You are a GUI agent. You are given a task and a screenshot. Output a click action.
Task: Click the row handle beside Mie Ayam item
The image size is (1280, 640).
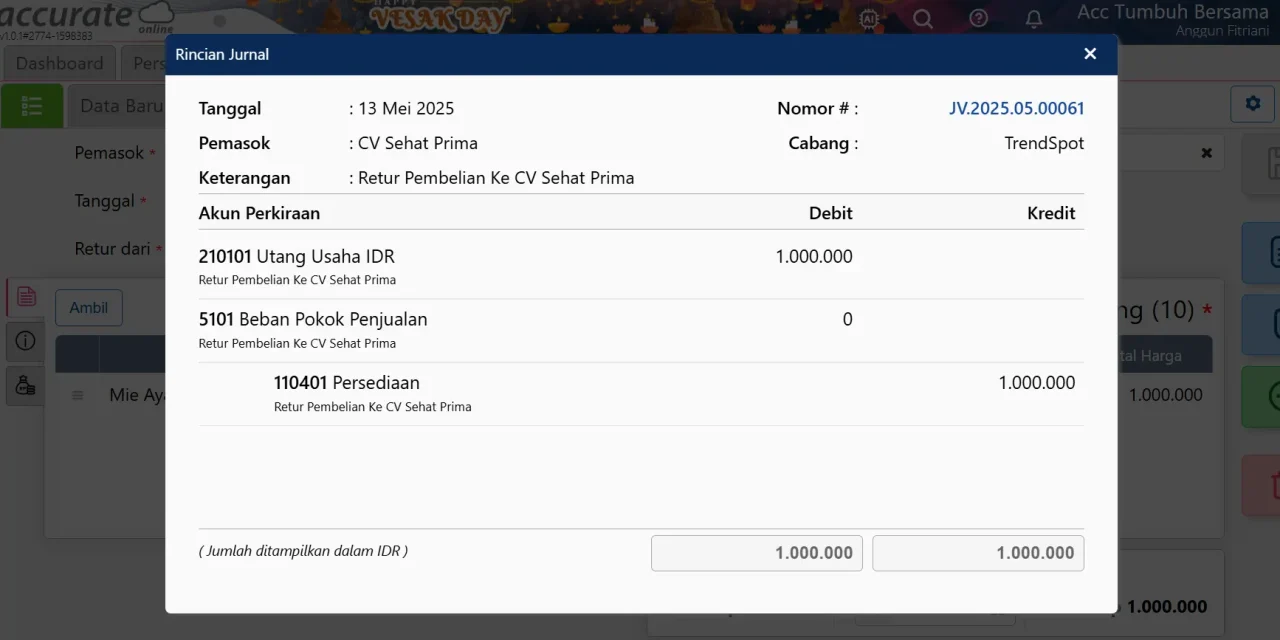77,395
